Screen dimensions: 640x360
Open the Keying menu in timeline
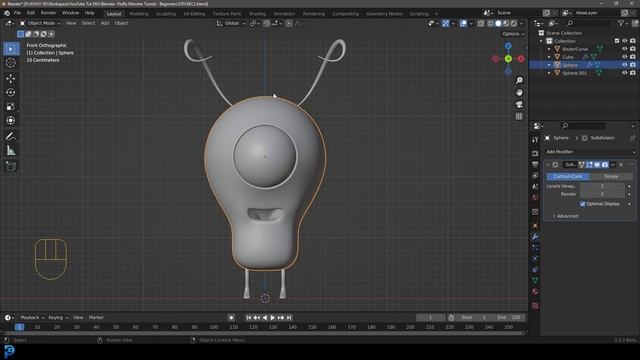click(x=58, y=318)
